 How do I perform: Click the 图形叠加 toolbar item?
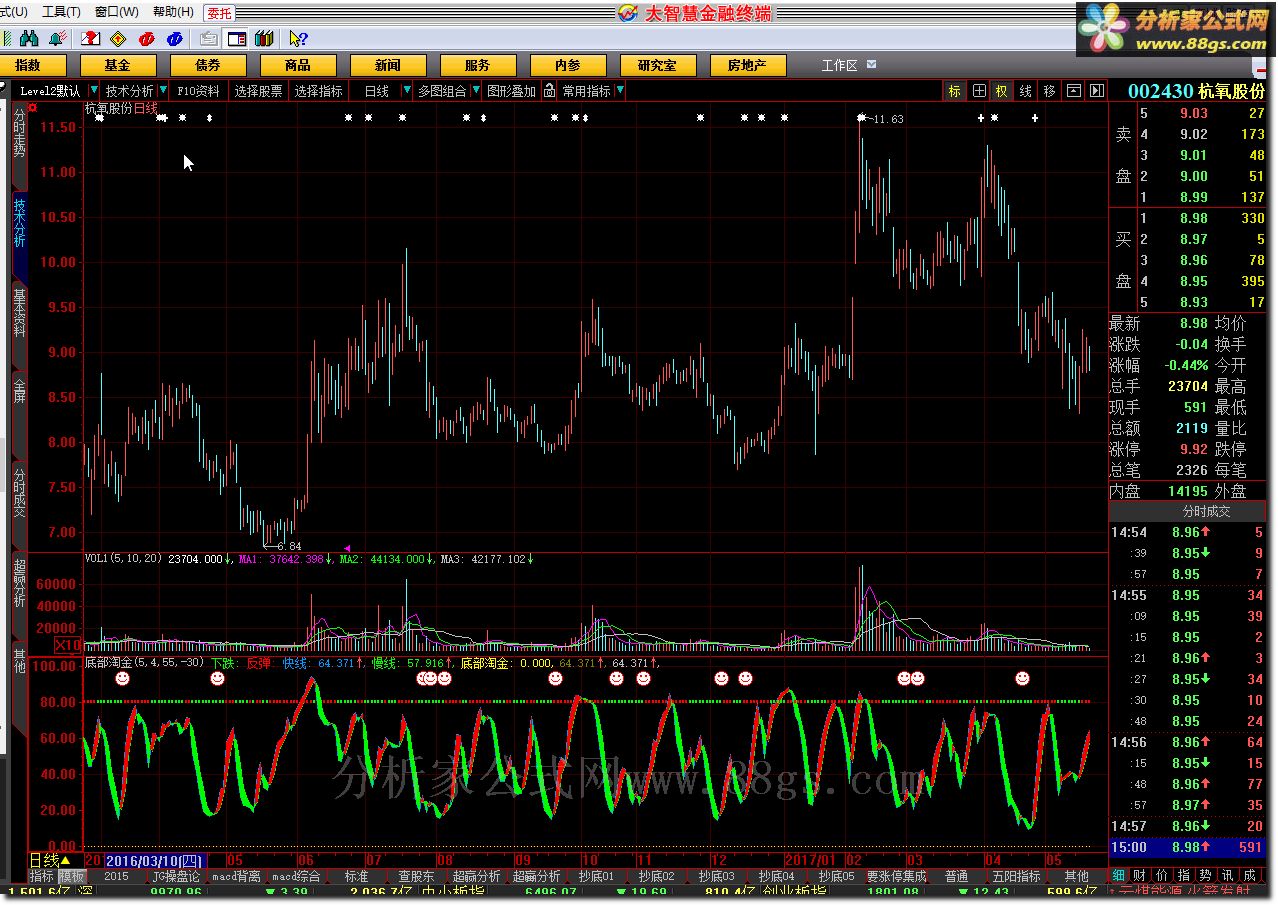point(511,91)
